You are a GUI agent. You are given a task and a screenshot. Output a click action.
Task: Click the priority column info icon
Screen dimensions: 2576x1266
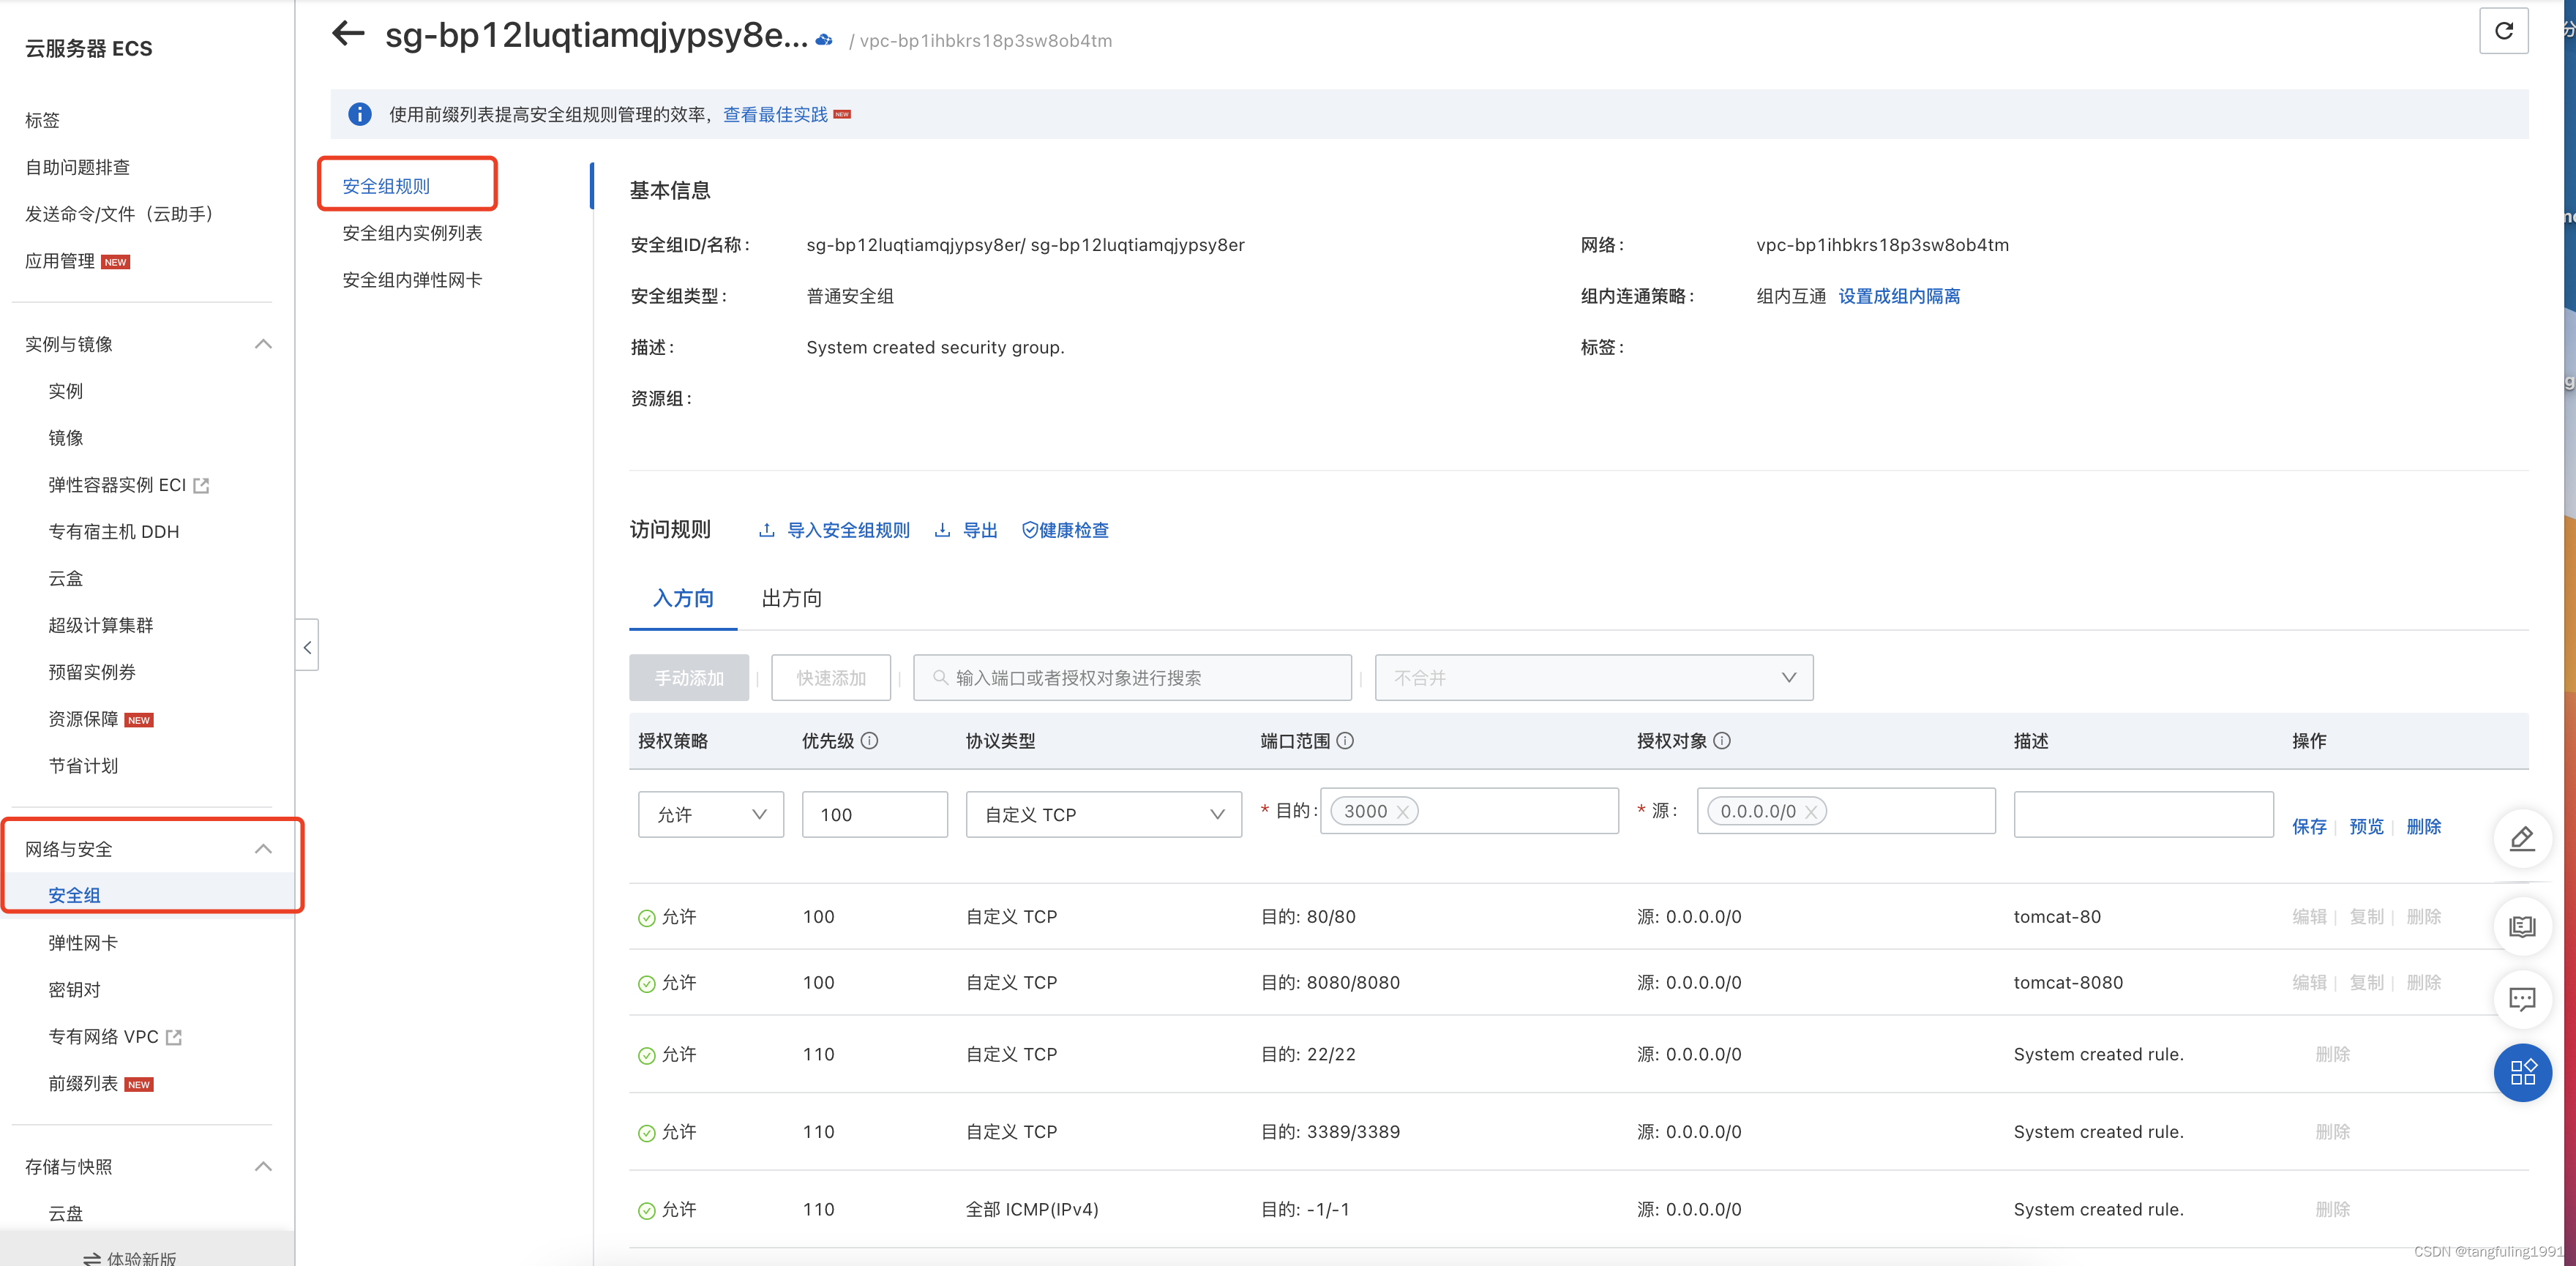[870, 741]
